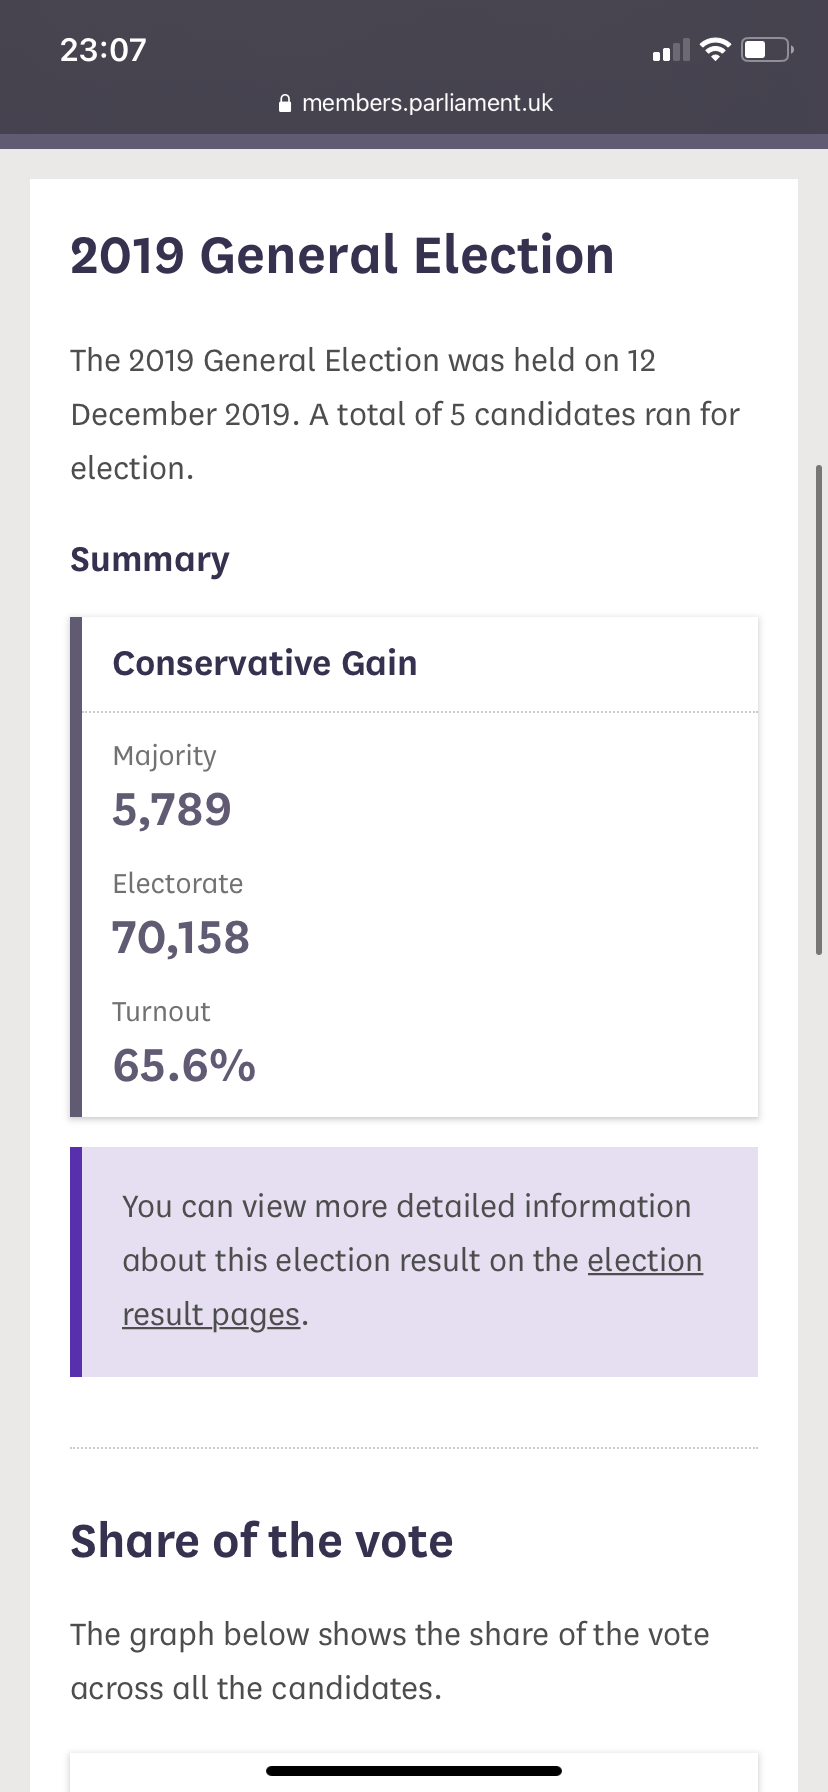This screenshot has width=828, height=1792.
Task: Click the Summary subheading
Action: point(150,560)
